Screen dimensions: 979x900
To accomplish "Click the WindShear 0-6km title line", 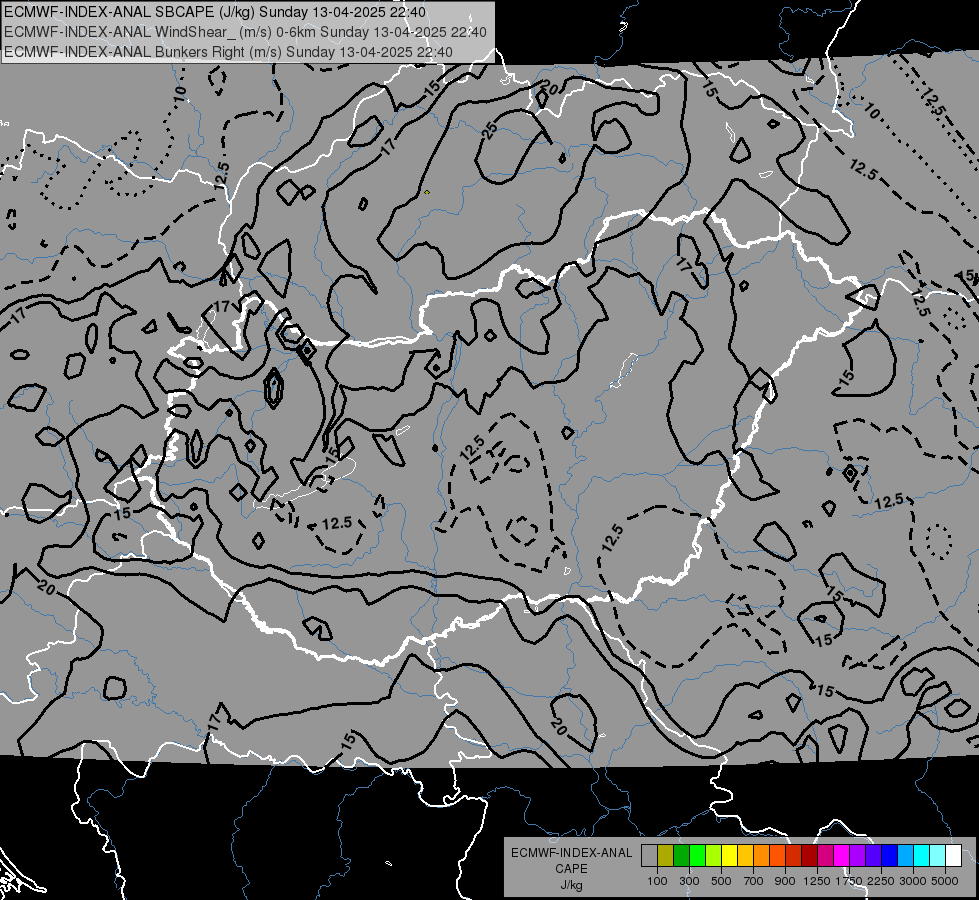I will point(245,32).
